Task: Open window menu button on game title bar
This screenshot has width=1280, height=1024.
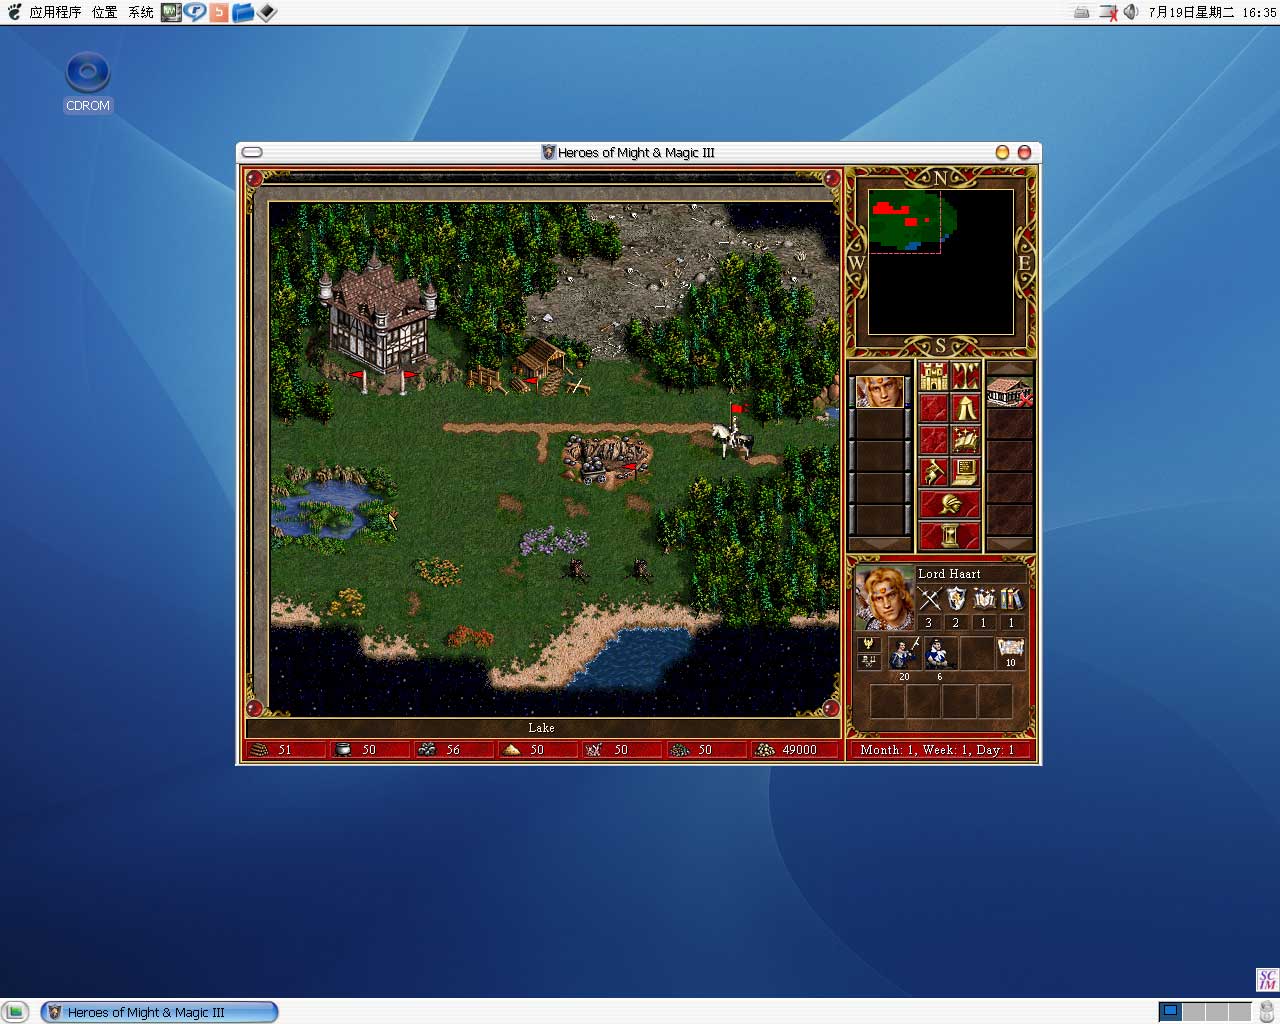Action: click(x=253, y=152)
